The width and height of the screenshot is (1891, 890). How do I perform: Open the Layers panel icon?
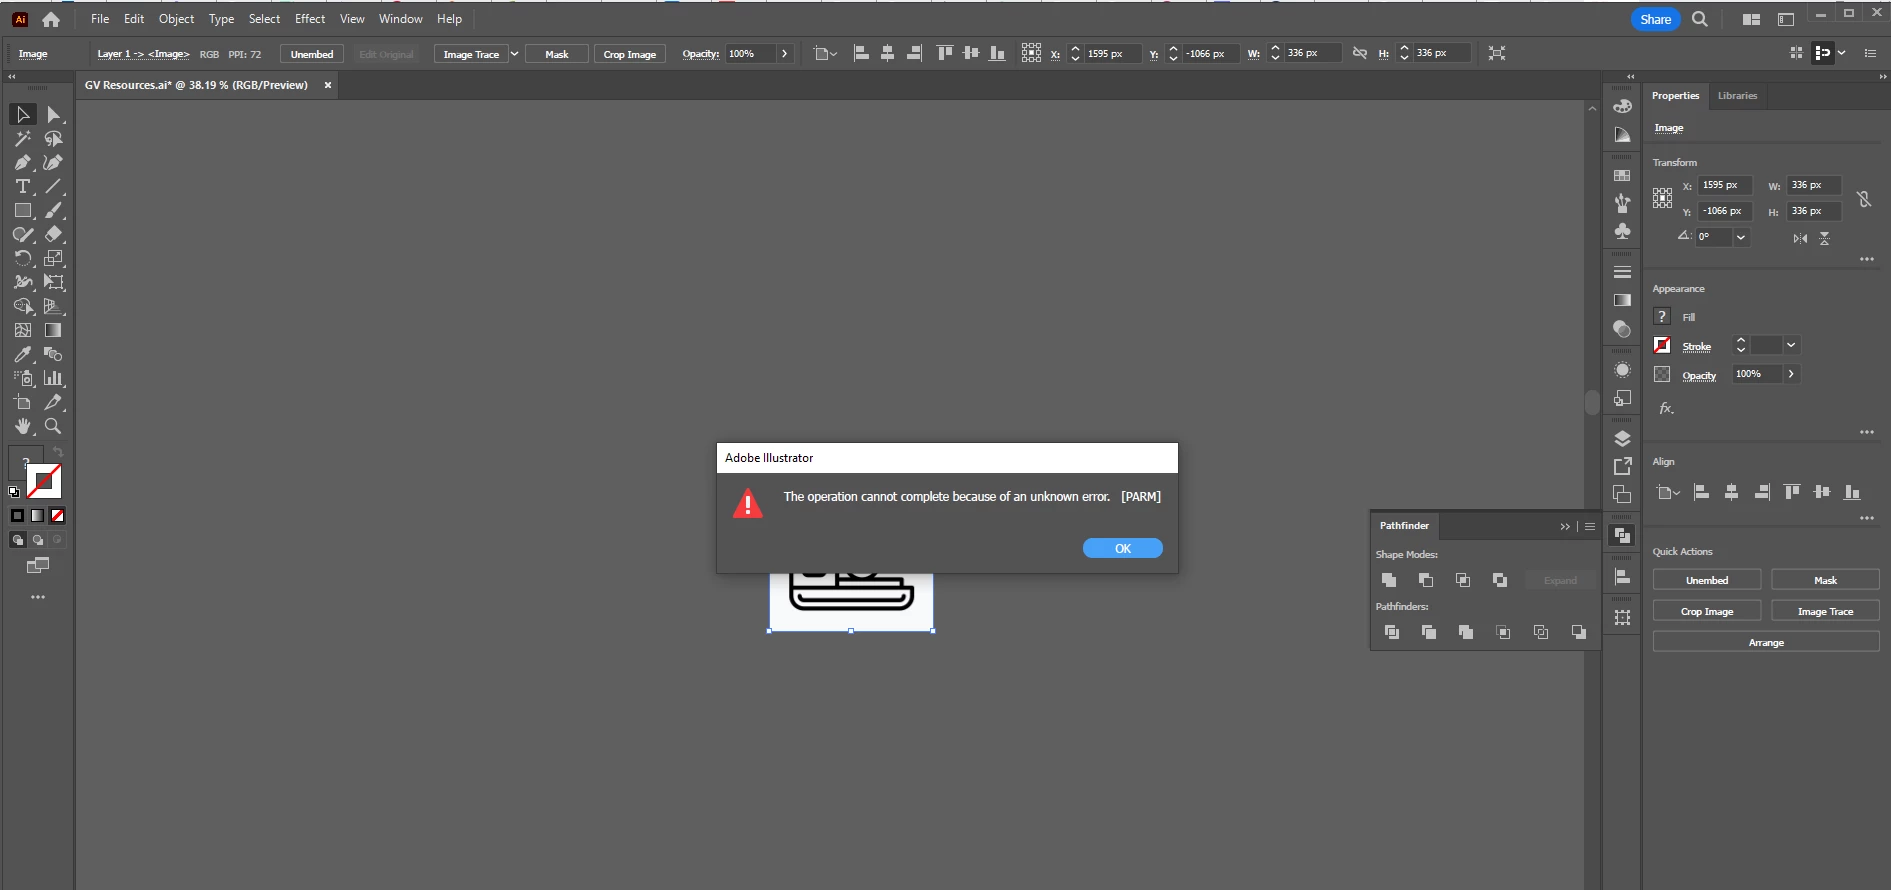1622,438
